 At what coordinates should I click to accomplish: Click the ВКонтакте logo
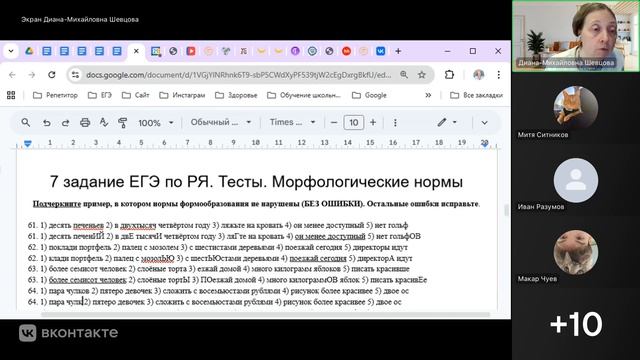click(x=68, y=333)
